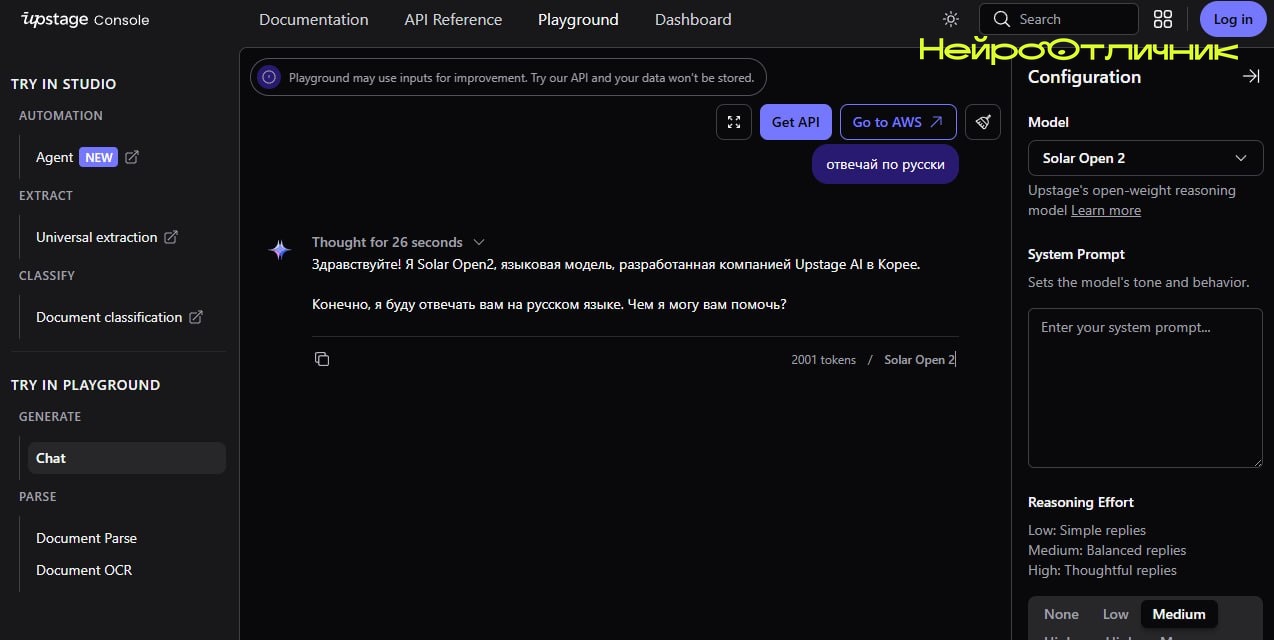Open Universal extraction in studio

click(x=96, y=237)
